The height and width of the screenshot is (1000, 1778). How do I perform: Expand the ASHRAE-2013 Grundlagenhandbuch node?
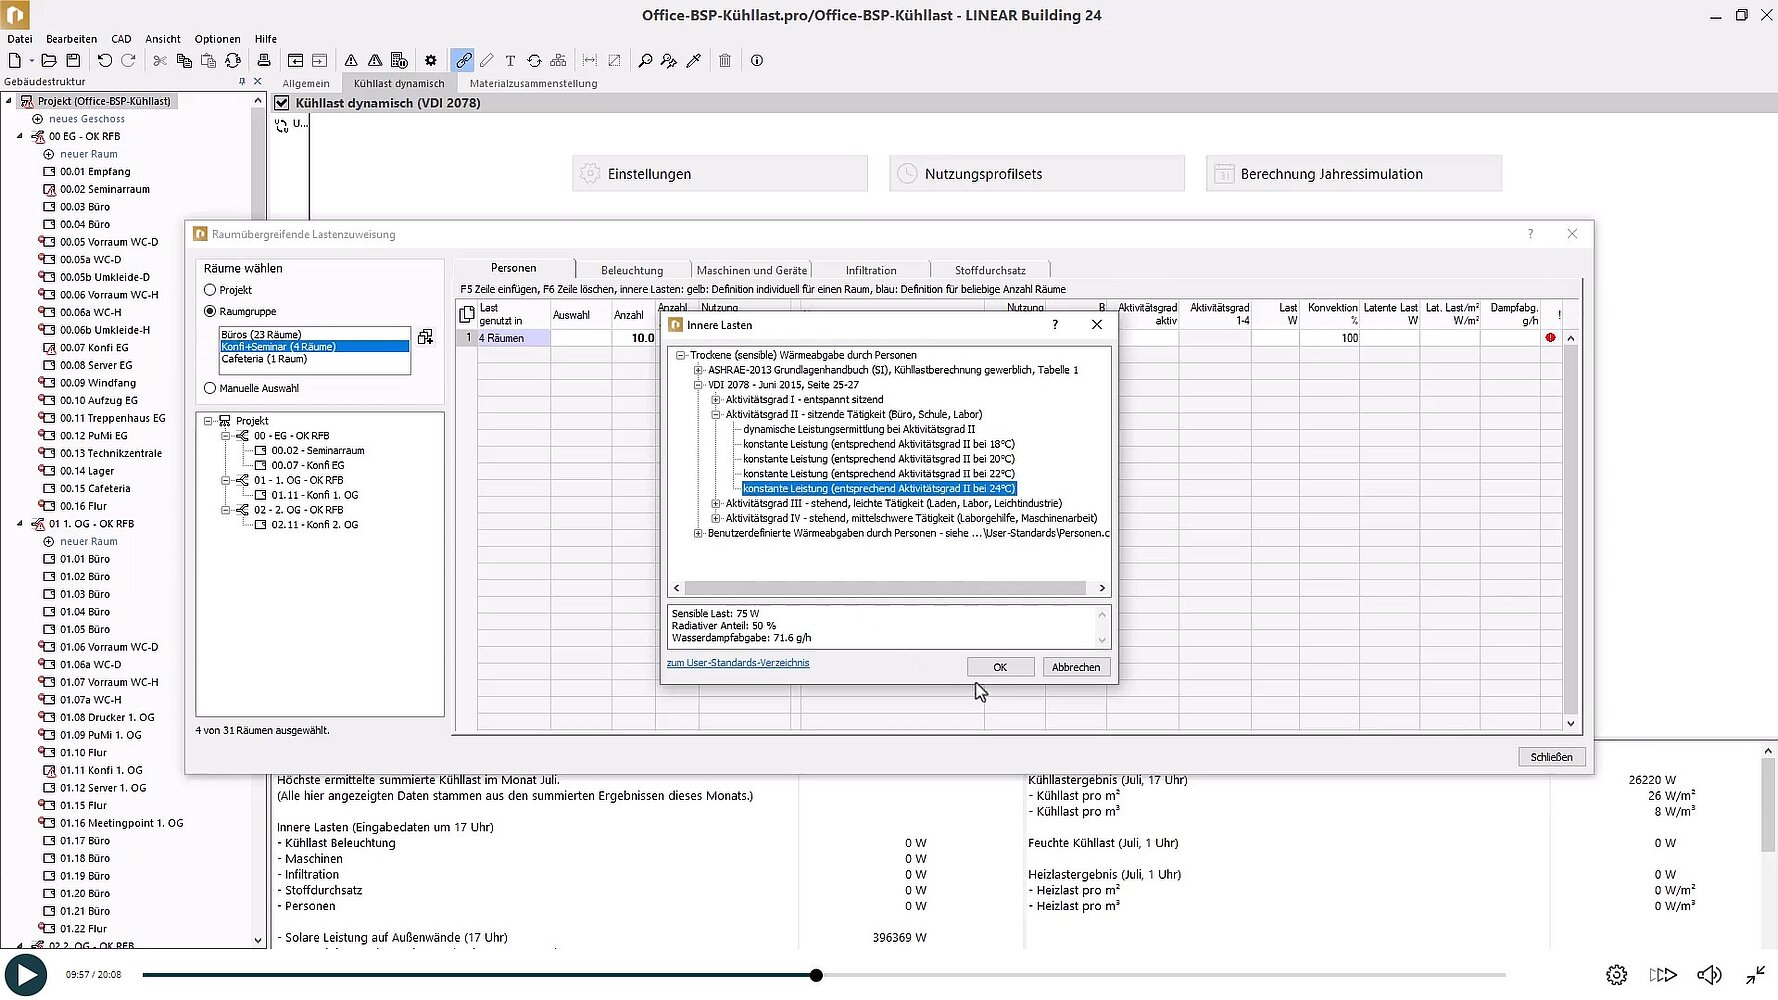[x=698, y=370]
